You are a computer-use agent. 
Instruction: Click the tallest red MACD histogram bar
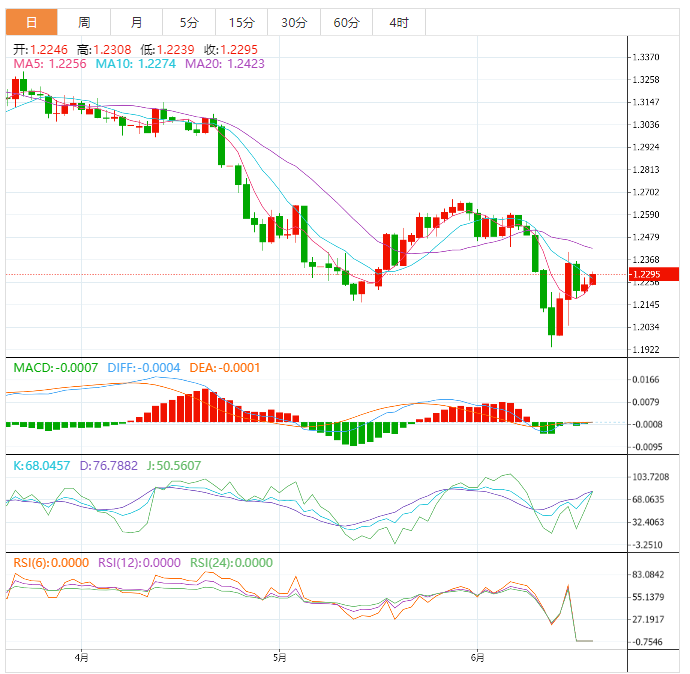(205, 405)
